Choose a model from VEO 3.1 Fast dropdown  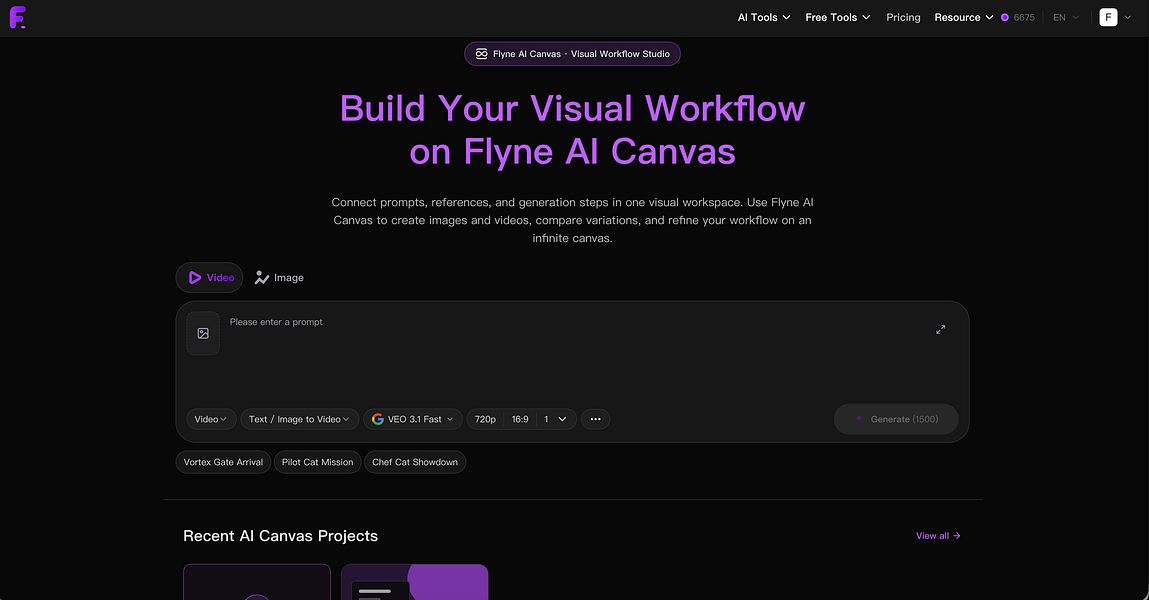click(x=413, y=419)
